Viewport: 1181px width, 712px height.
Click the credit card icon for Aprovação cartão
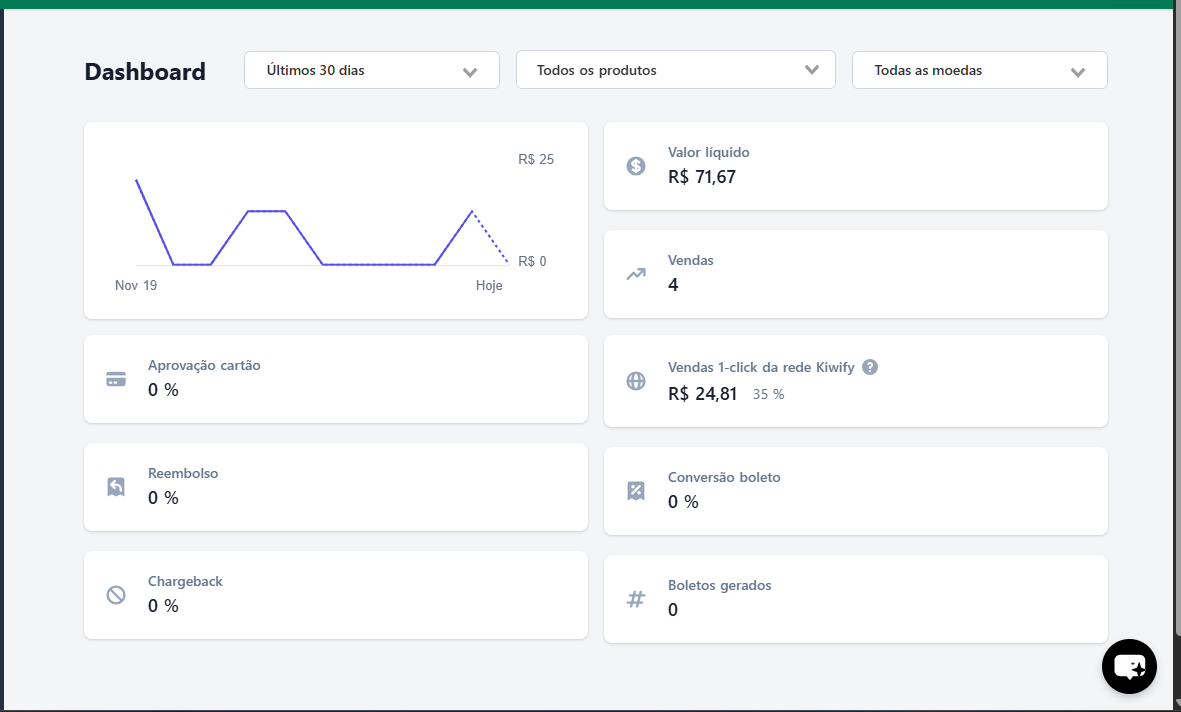pos(116,379)
